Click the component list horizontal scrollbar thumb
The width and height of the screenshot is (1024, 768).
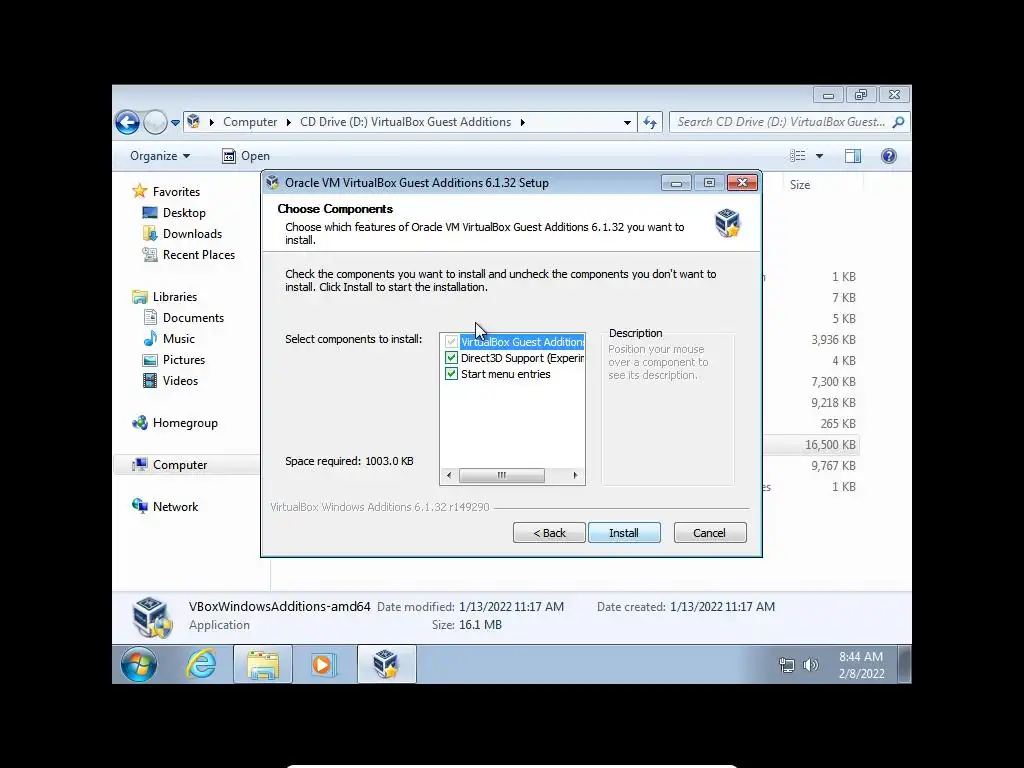502,475
